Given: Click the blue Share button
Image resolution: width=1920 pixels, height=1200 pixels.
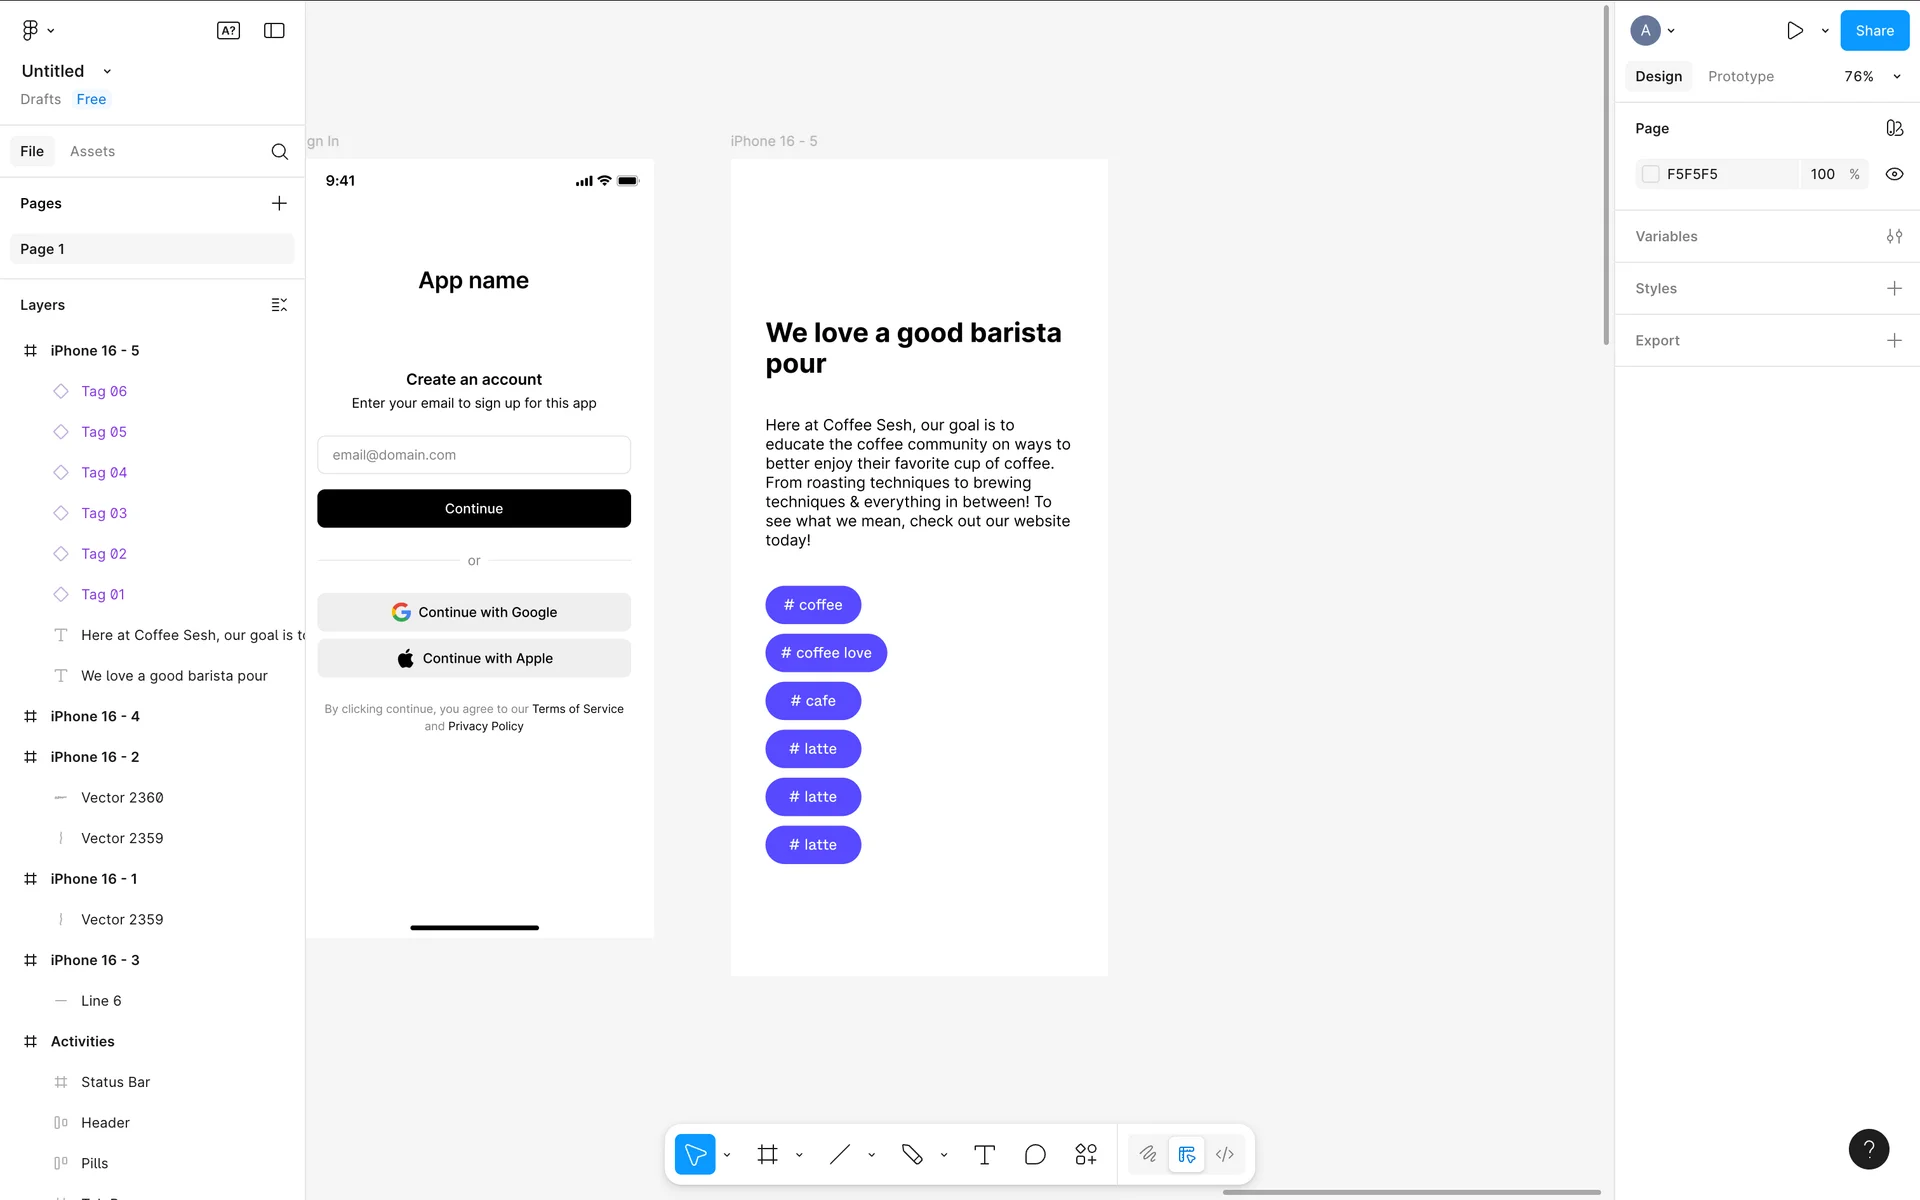Looking at the screenshot, I should pos(1874,31).
